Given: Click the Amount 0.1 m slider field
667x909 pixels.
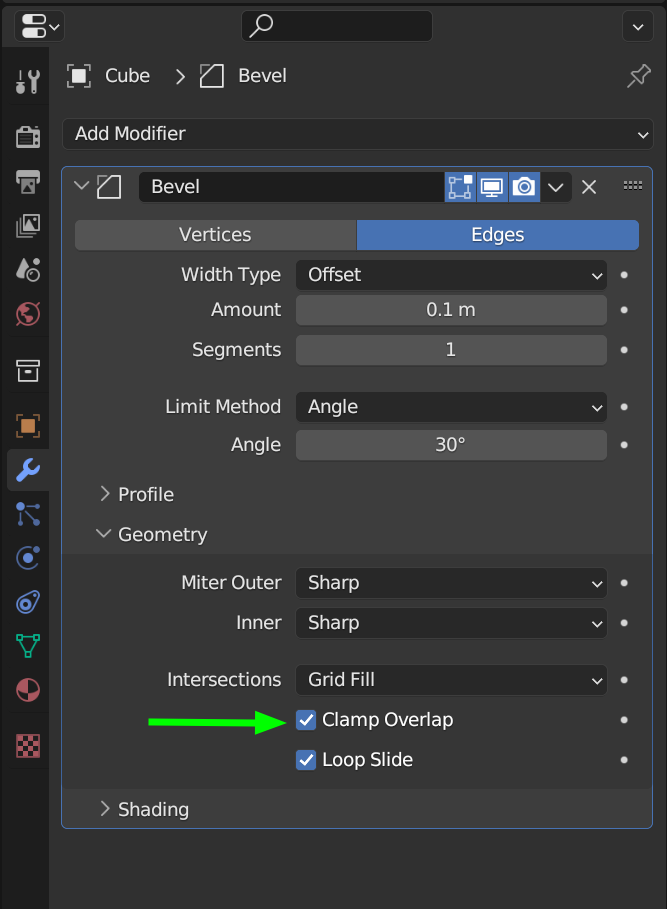Looking at the screenshot, I should tap(451, 310).
